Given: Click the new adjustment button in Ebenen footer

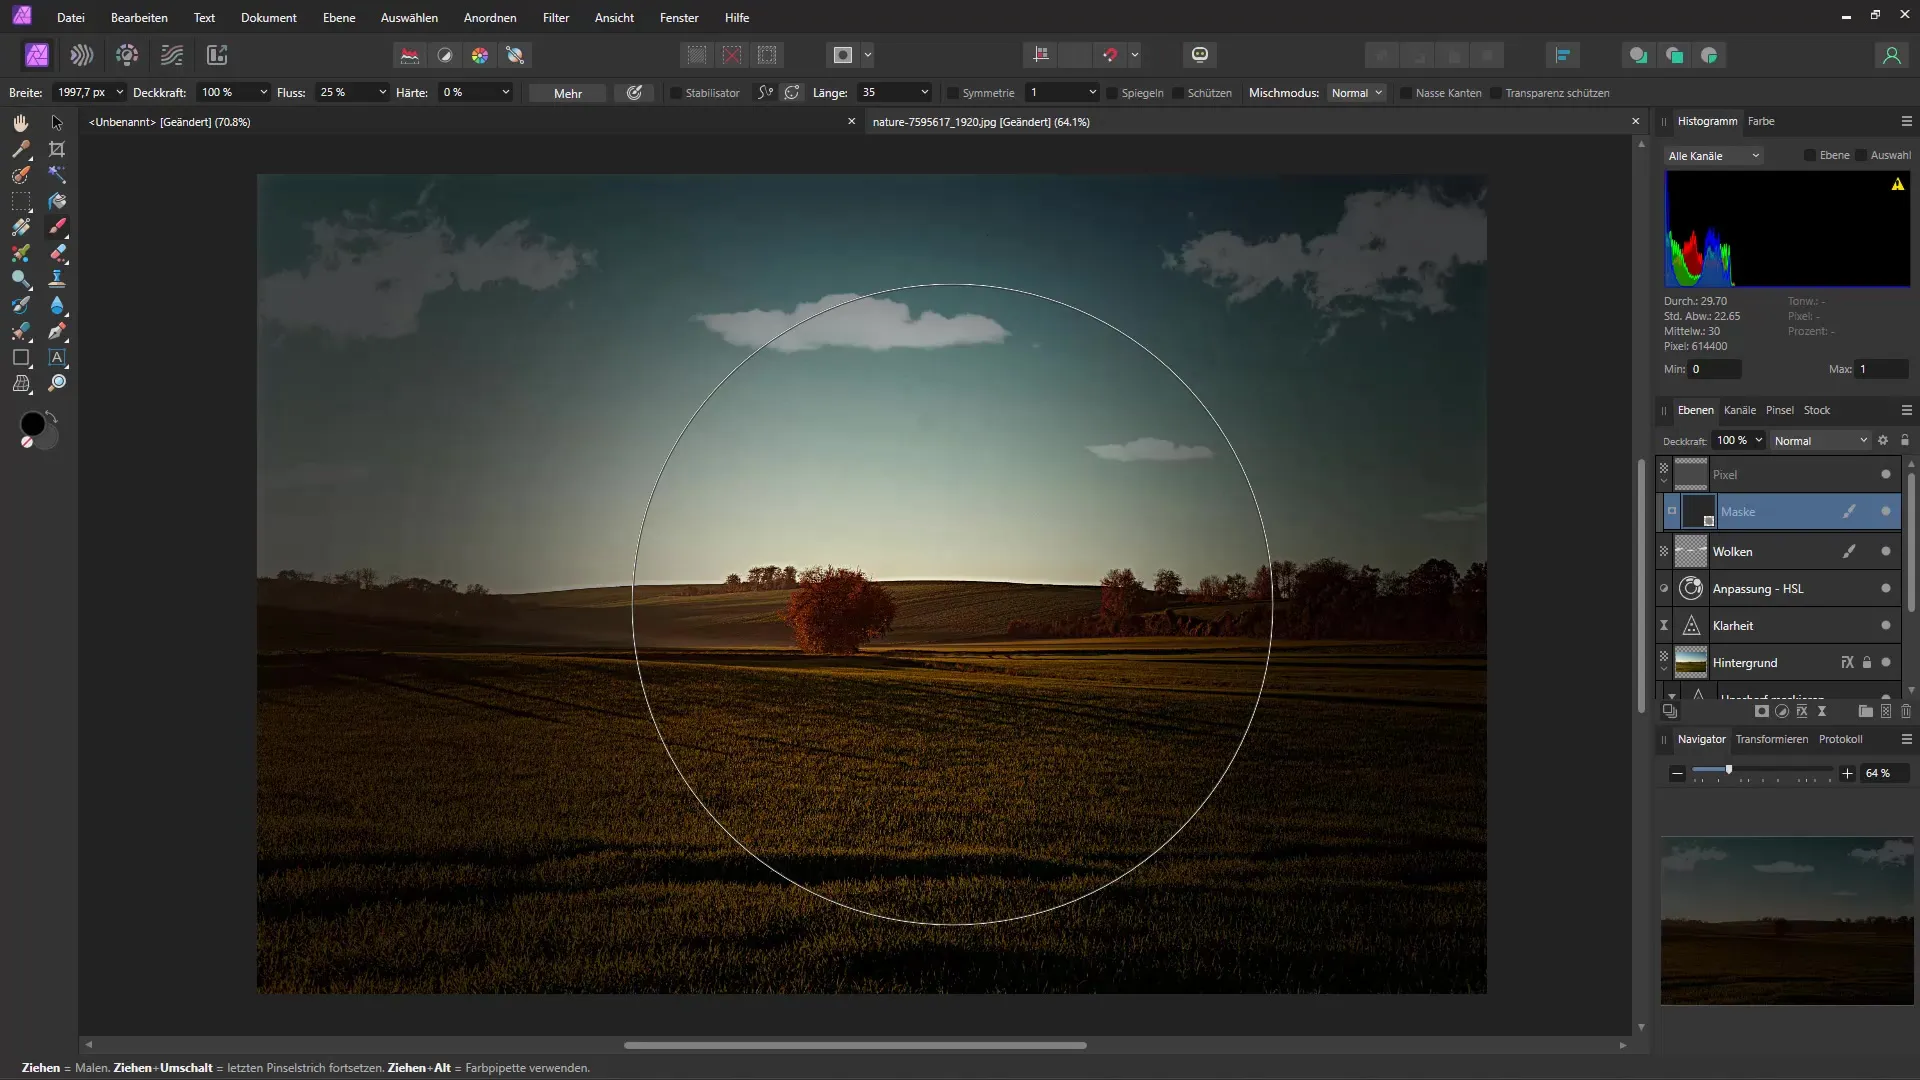Looking at the screenshot, I should coord(1782,711).
